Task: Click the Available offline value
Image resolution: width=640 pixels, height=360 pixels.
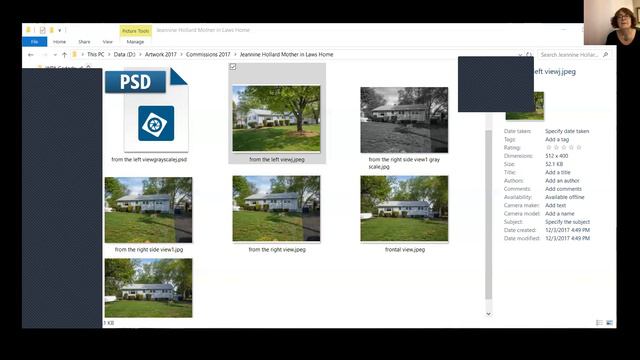Action: point(564,197)
